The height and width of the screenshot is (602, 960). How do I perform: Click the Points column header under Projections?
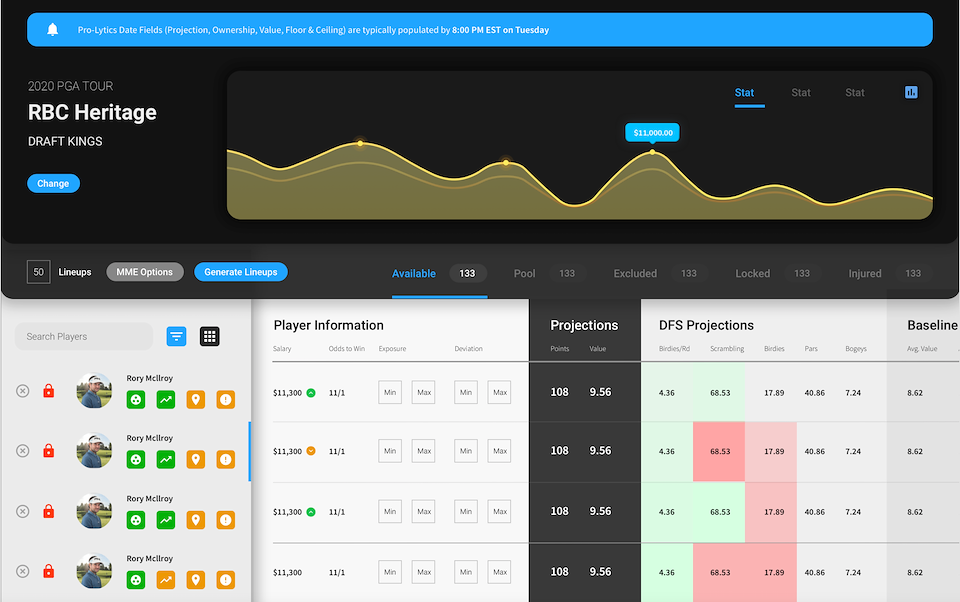pos(560,348)
